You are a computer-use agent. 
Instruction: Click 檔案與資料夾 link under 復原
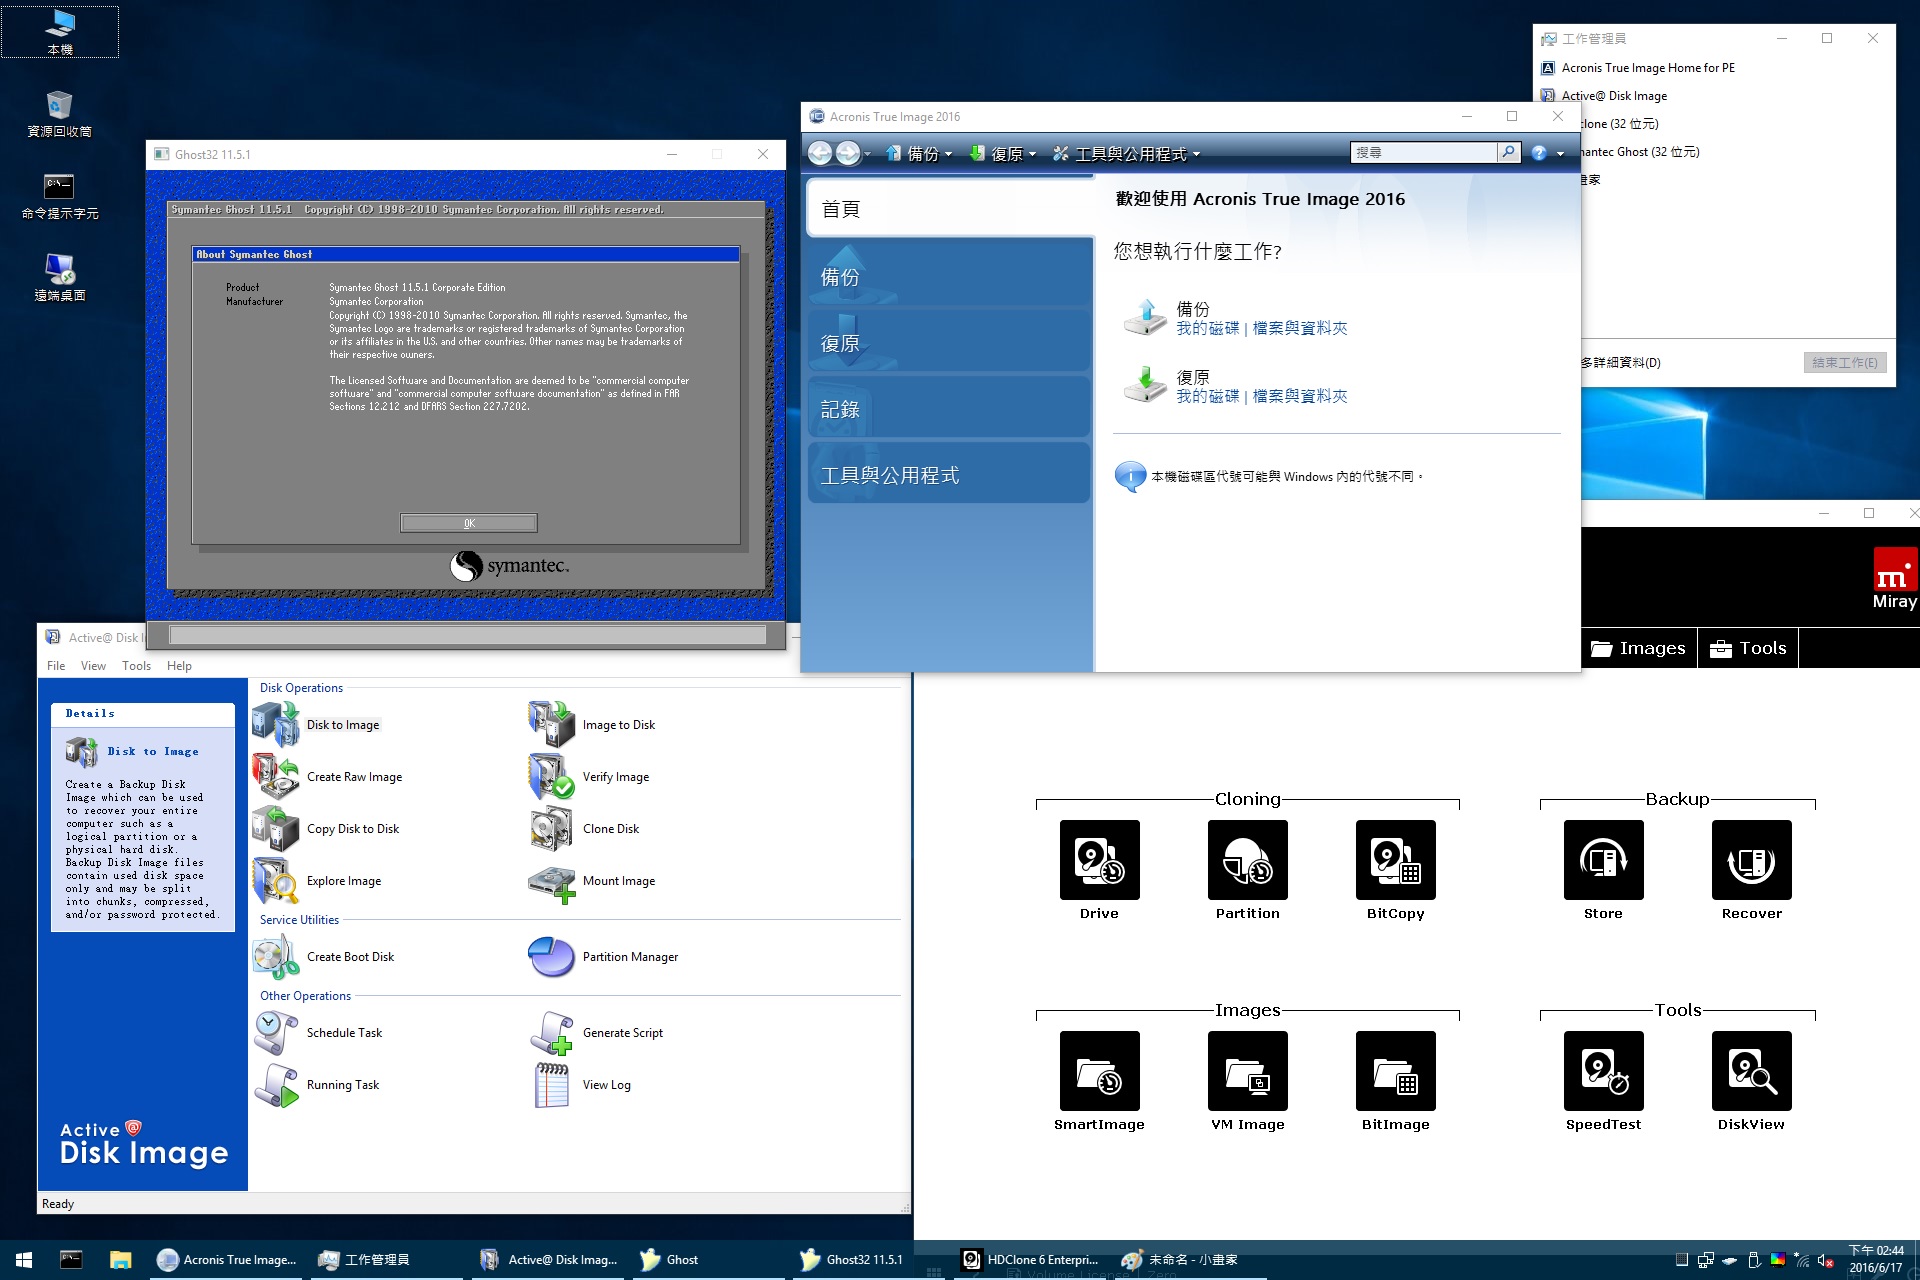[x=1300, y=396]
